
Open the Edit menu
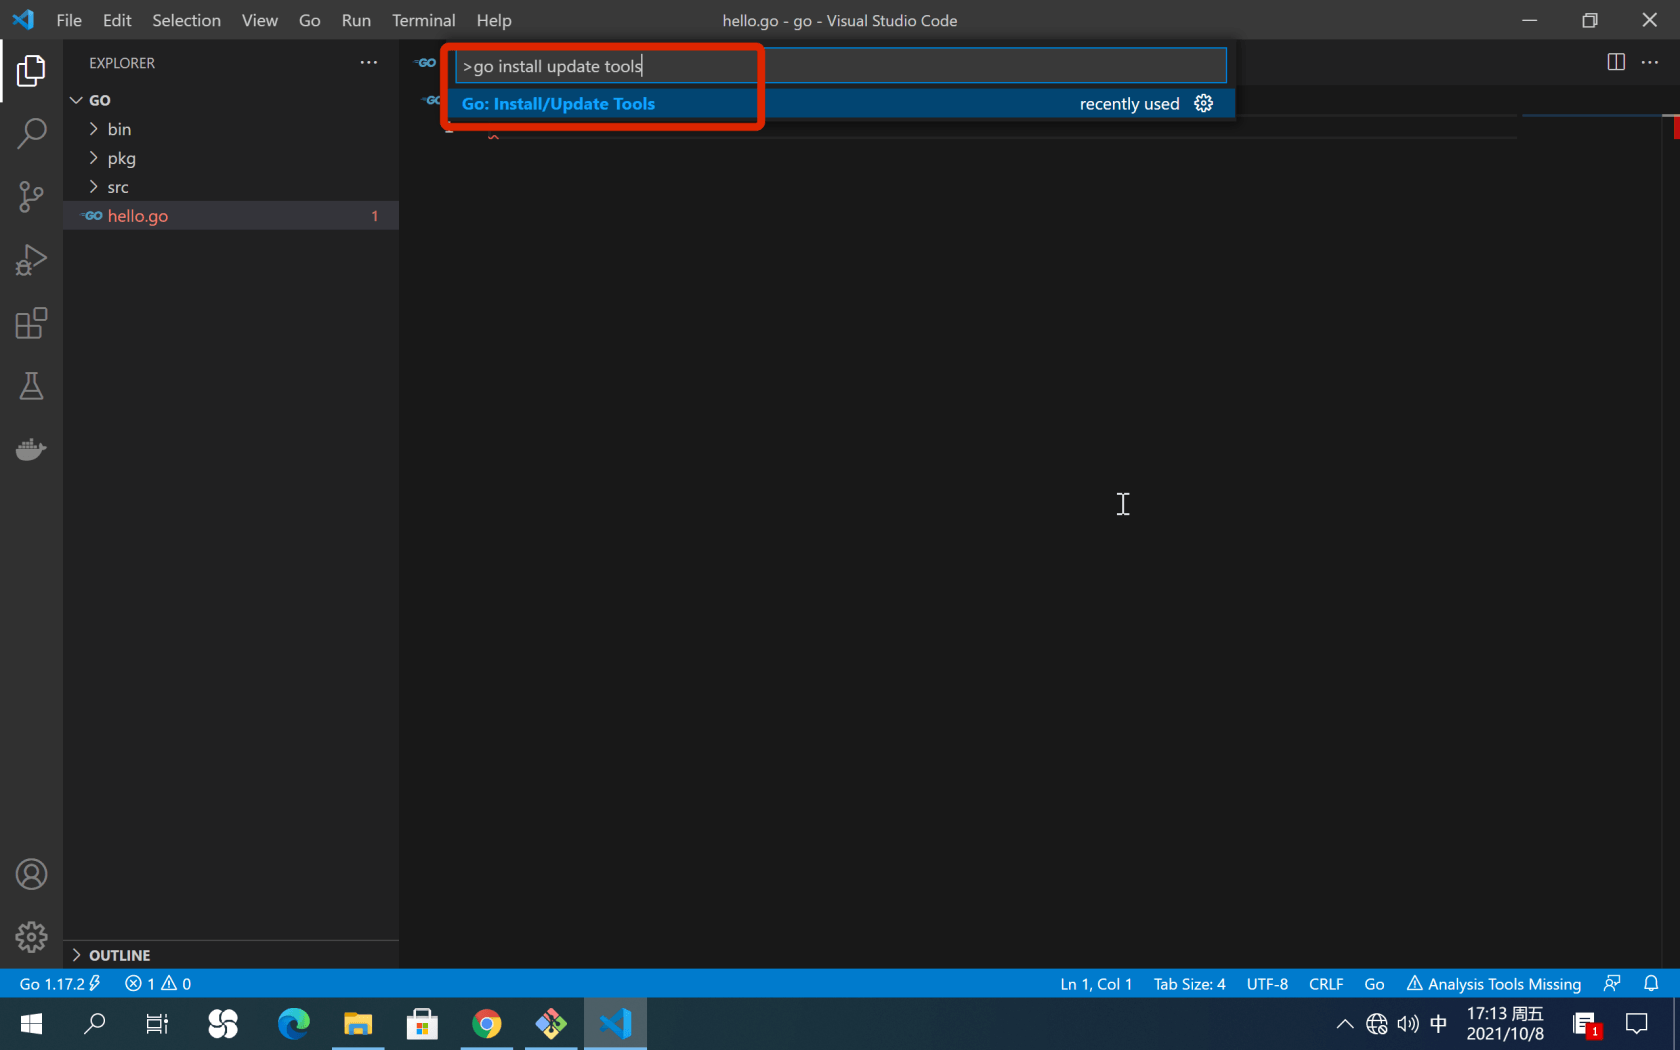coord(117,20)
